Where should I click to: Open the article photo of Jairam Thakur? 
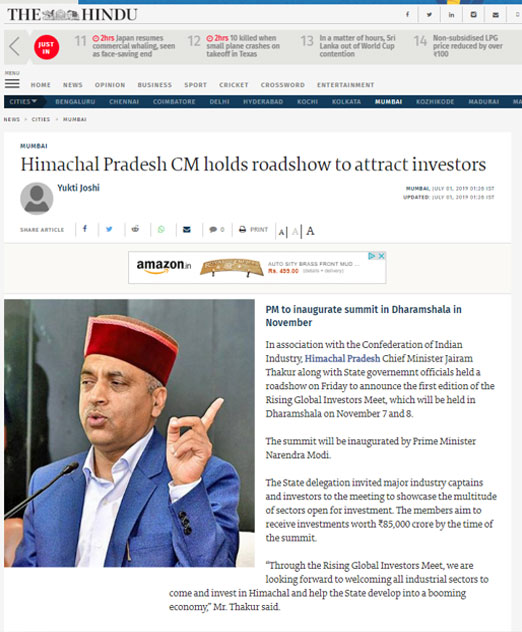coord(129,433)
